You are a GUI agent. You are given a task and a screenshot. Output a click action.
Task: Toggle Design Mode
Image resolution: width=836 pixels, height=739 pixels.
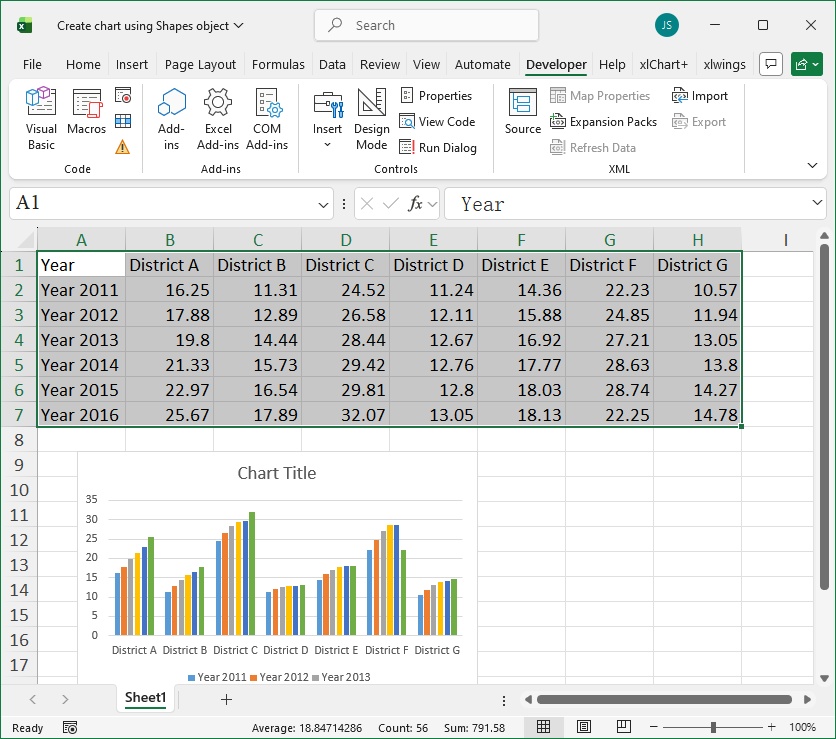click(372, 119)
